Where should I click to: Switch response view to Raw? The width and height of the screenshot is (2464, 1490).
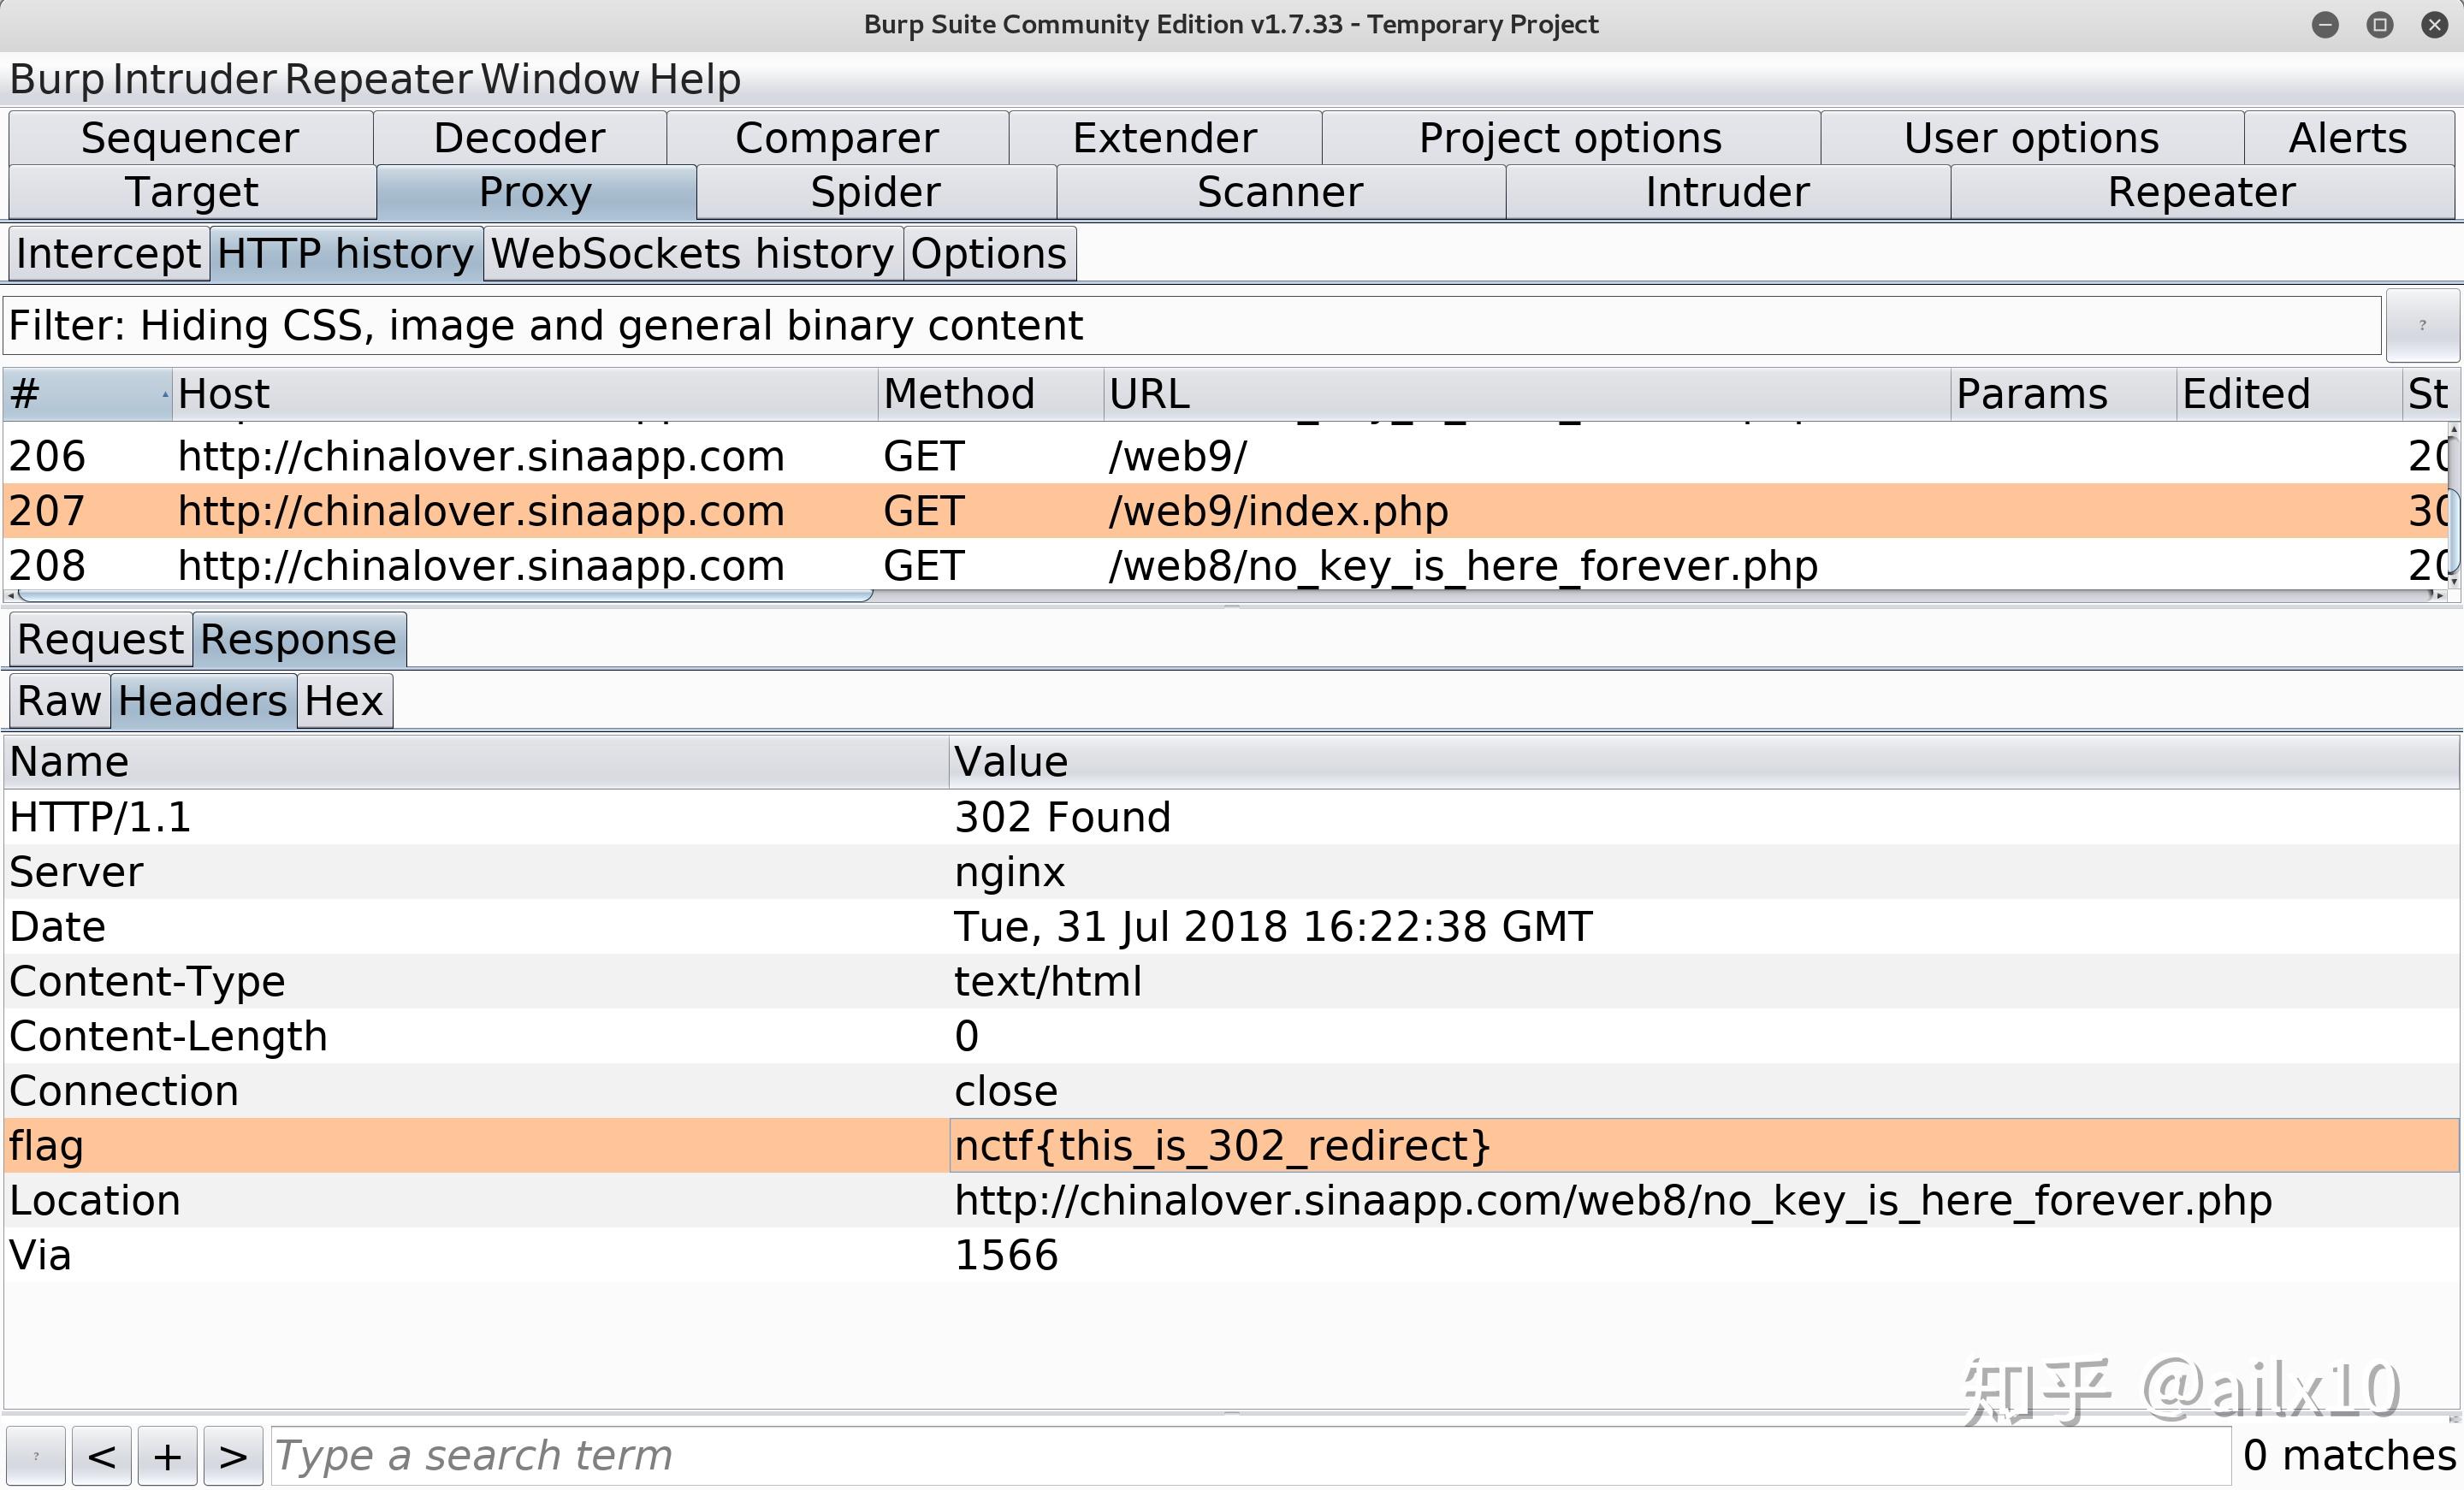click(59, 701)
